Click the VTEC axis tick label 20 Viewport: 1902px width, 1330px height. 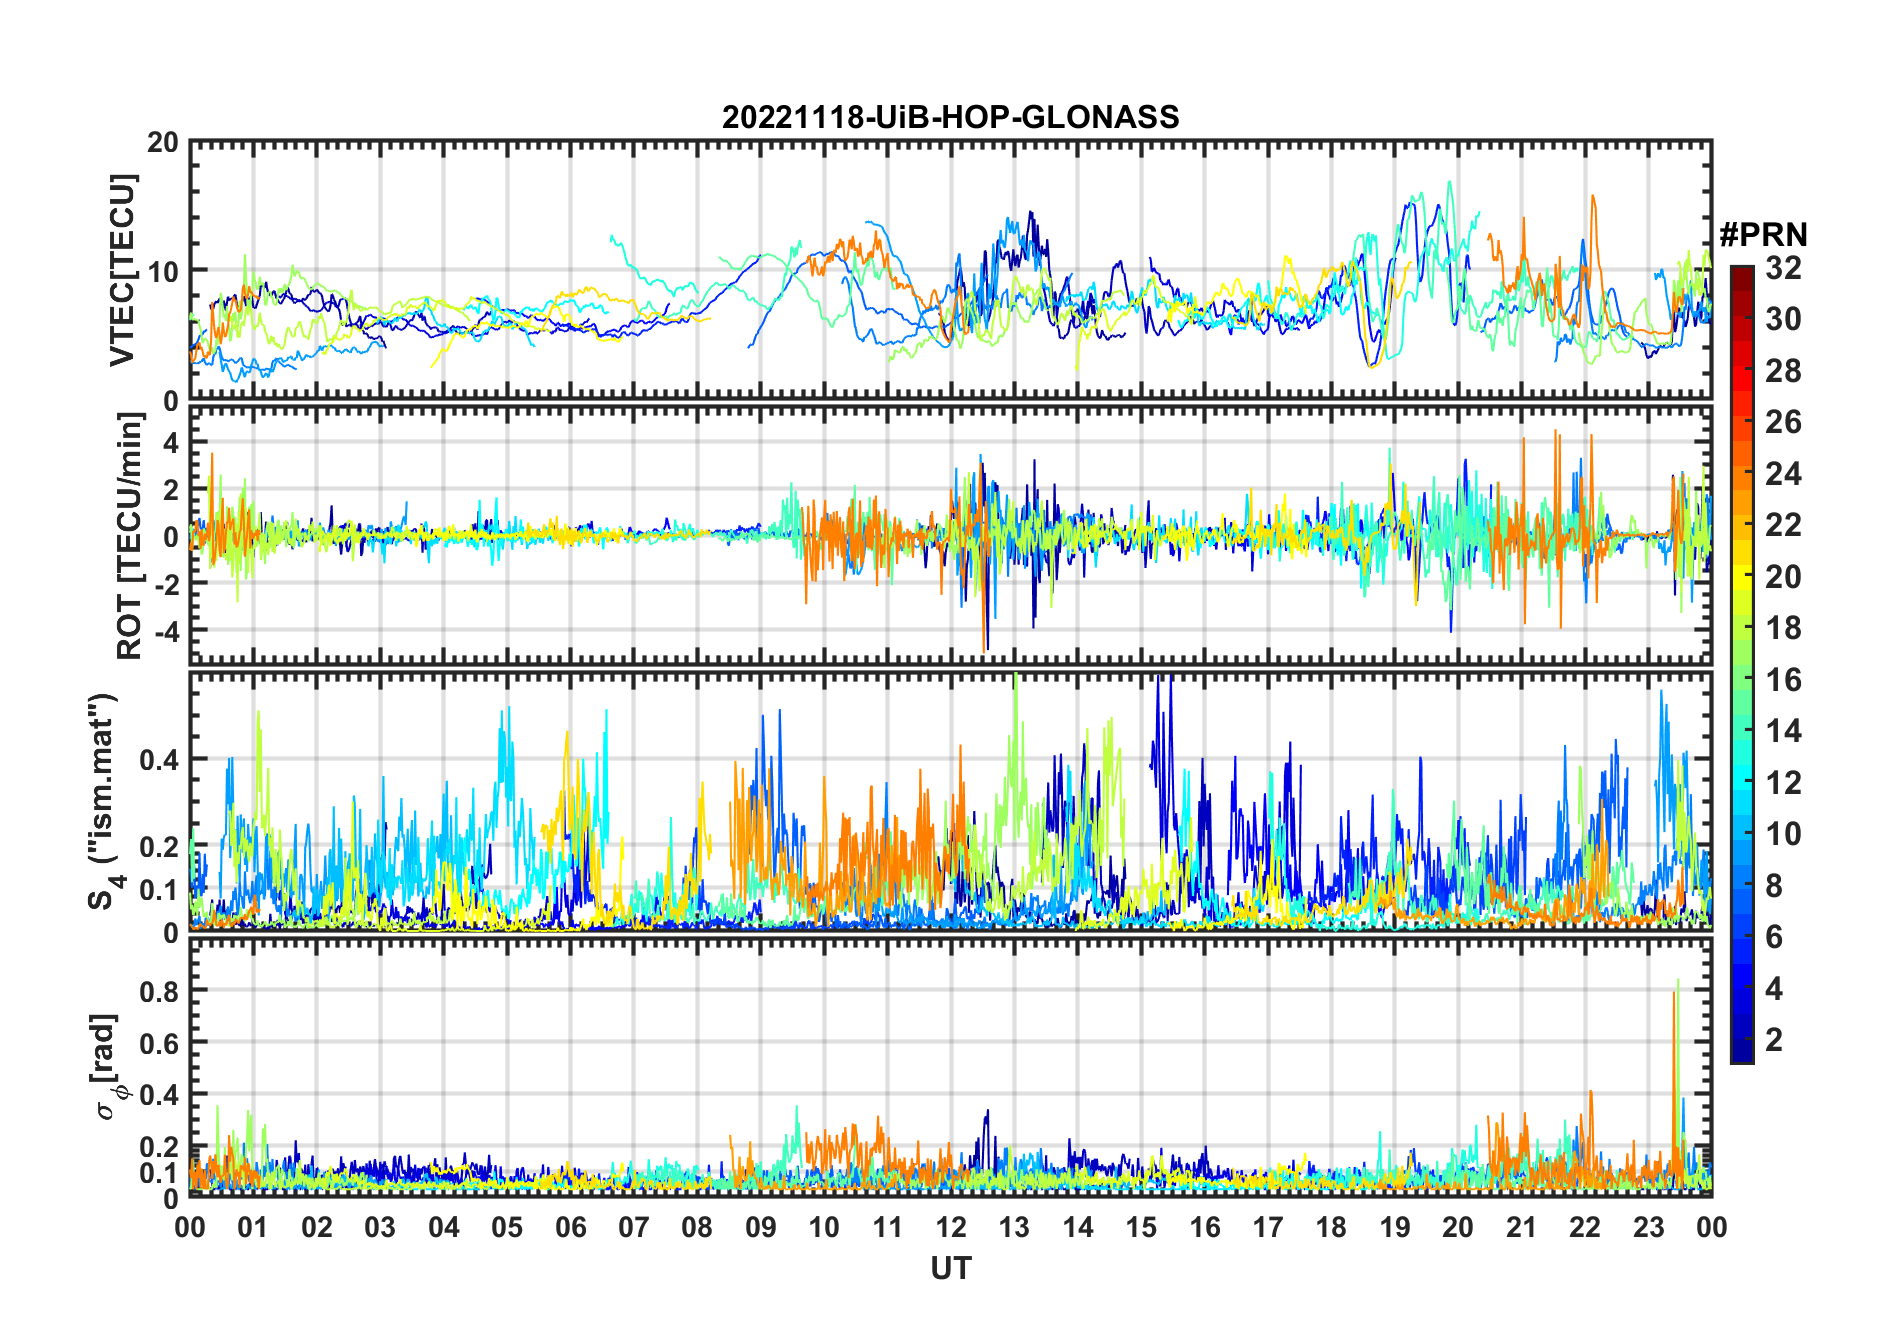pyautogui.click(x=163, y=143)
